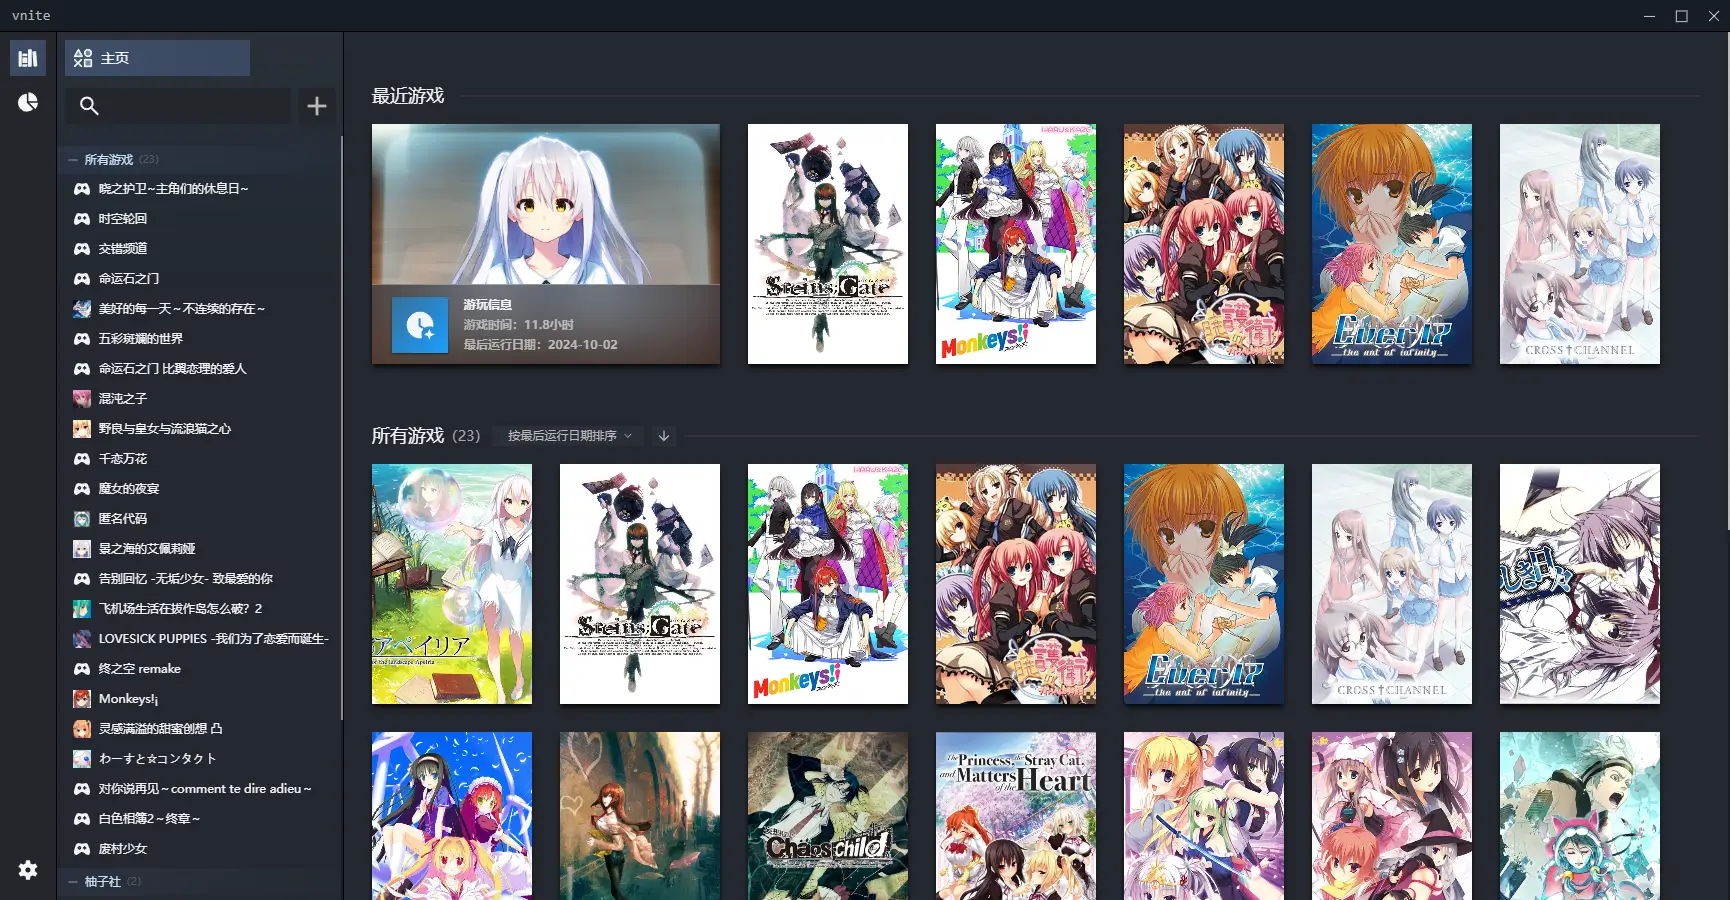Select 五彩斑斓的世界 in the sidebar
1730x900 pixels.
point(199,339)
